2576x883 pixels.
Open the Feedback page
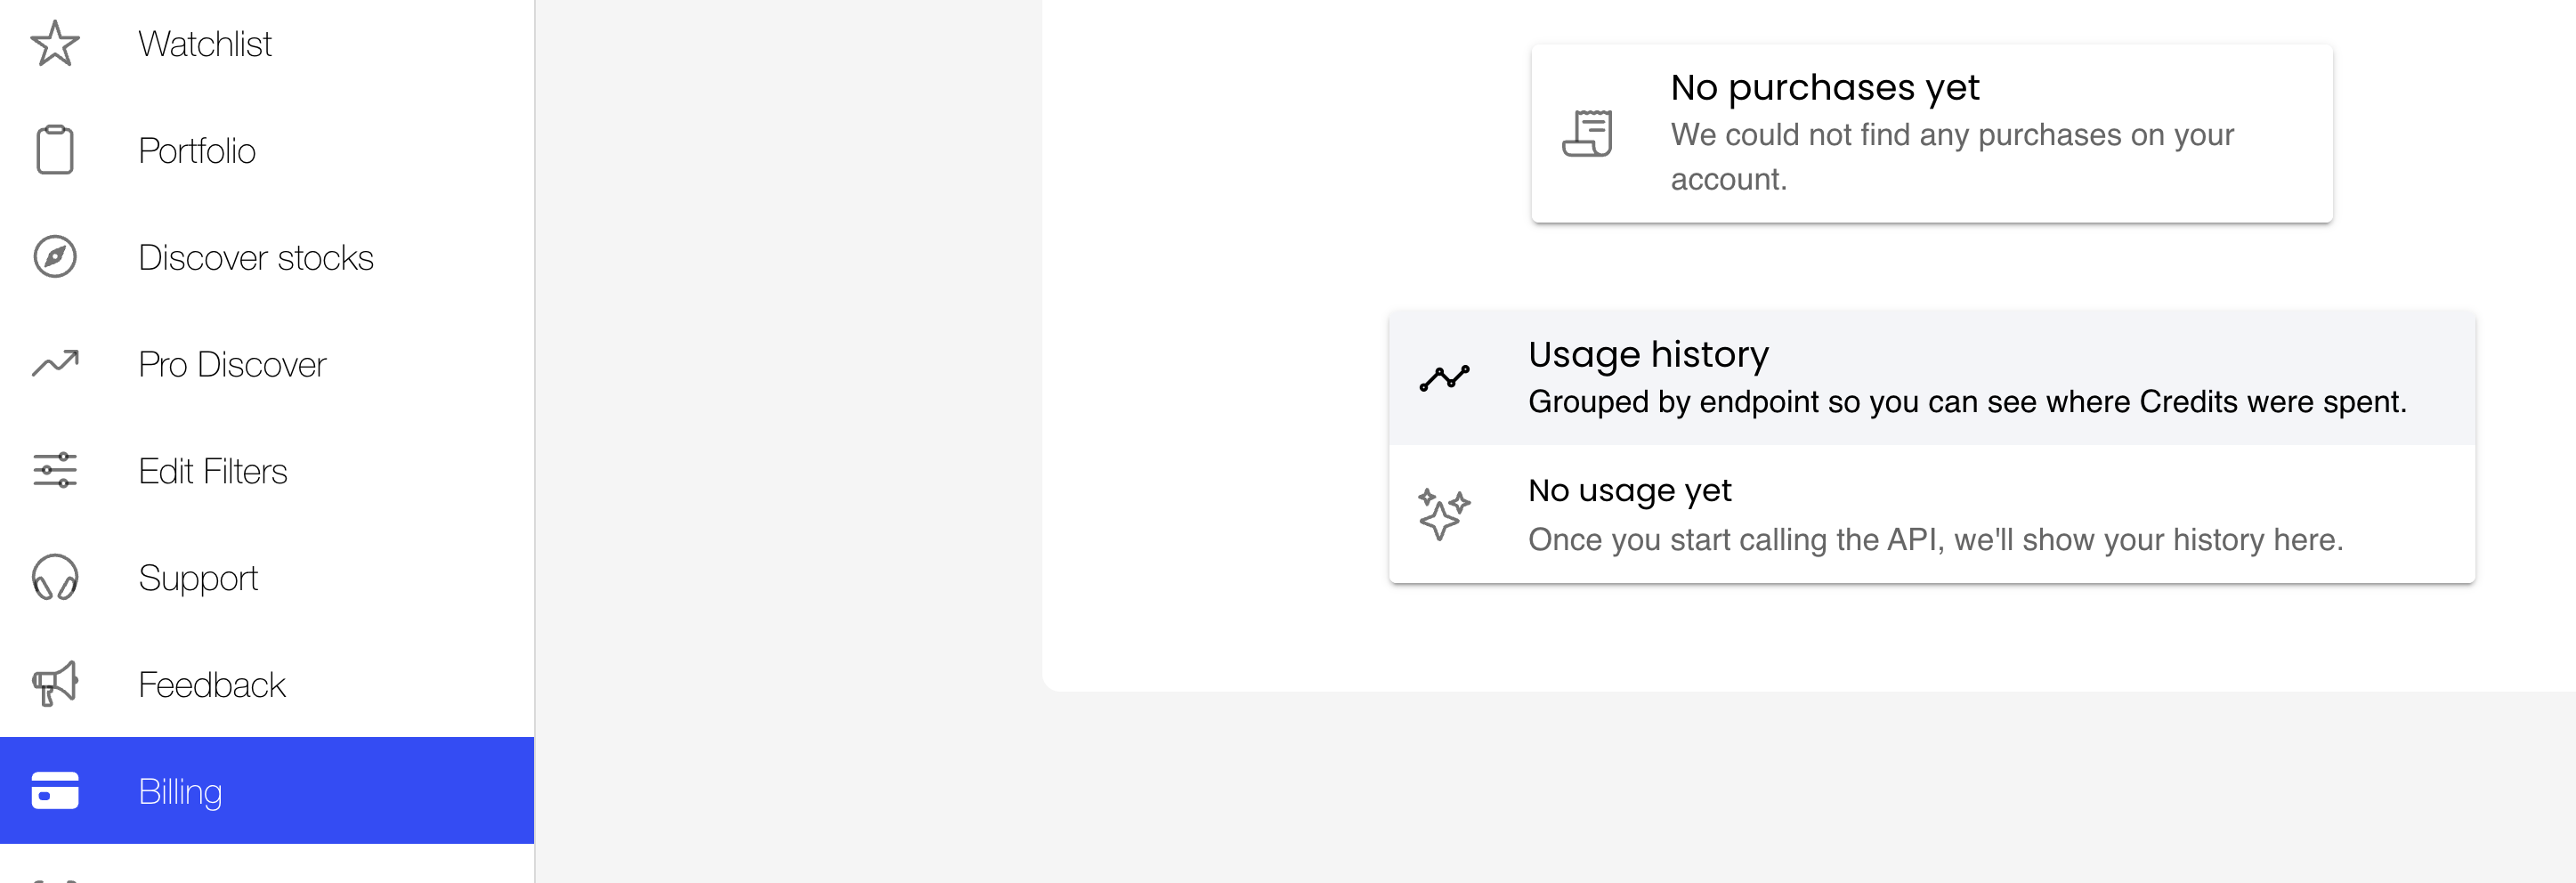tap(210, 684)
